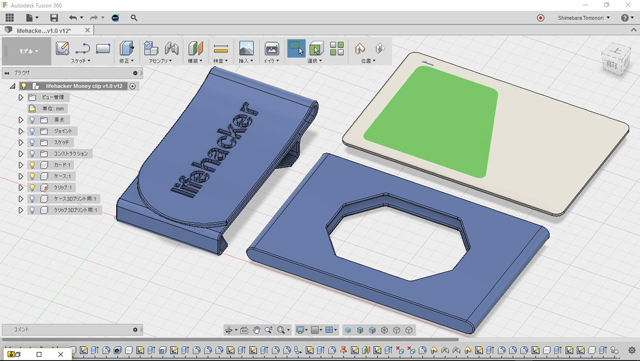Open the Shimabara Tomonori account dropdown
The image size is (640, 361).
tap(584, 18)
